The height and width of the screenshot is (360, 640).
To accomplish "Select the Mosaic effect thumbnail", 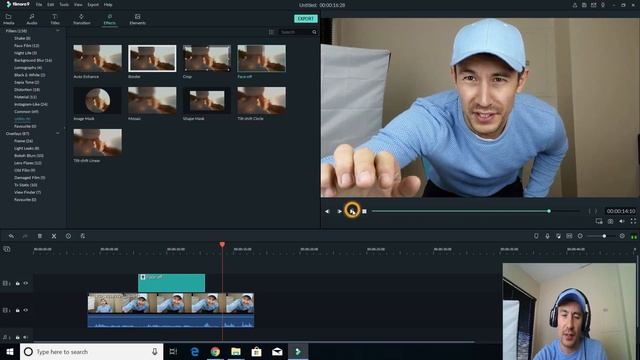I will coord(152,100).
